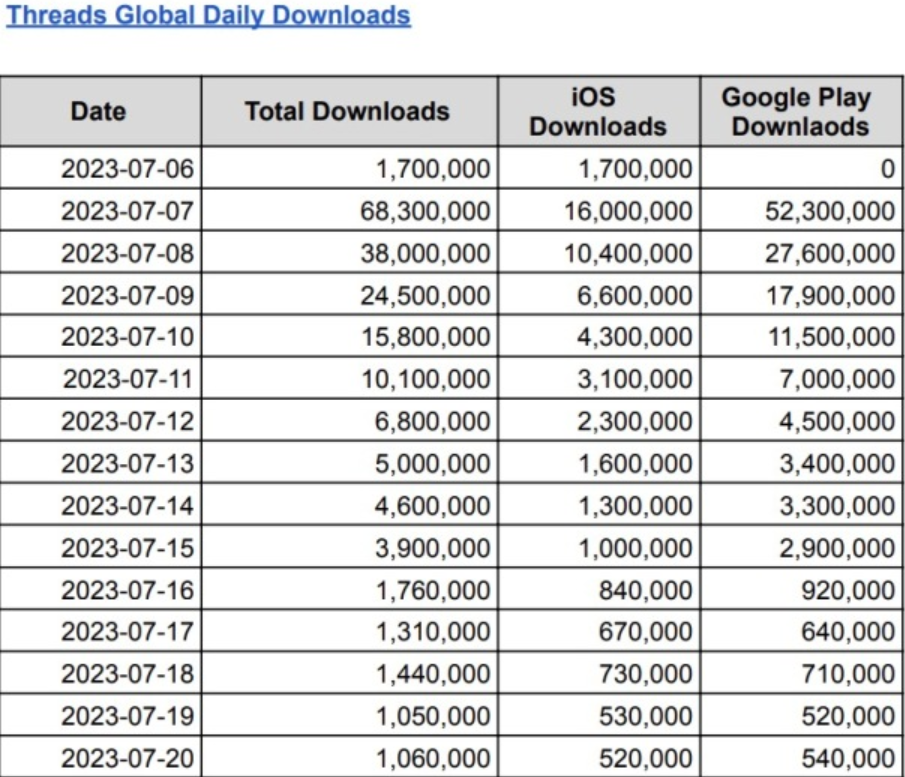Screen dimensions: 905x777
Task: Select the 2023-07-08 date cell
Action: [x=101, y=252]
